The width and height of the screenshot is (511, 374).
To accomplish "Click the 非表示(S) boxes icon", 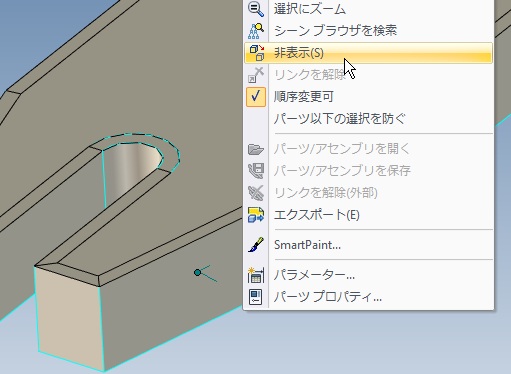I will [x=256, y=53].
